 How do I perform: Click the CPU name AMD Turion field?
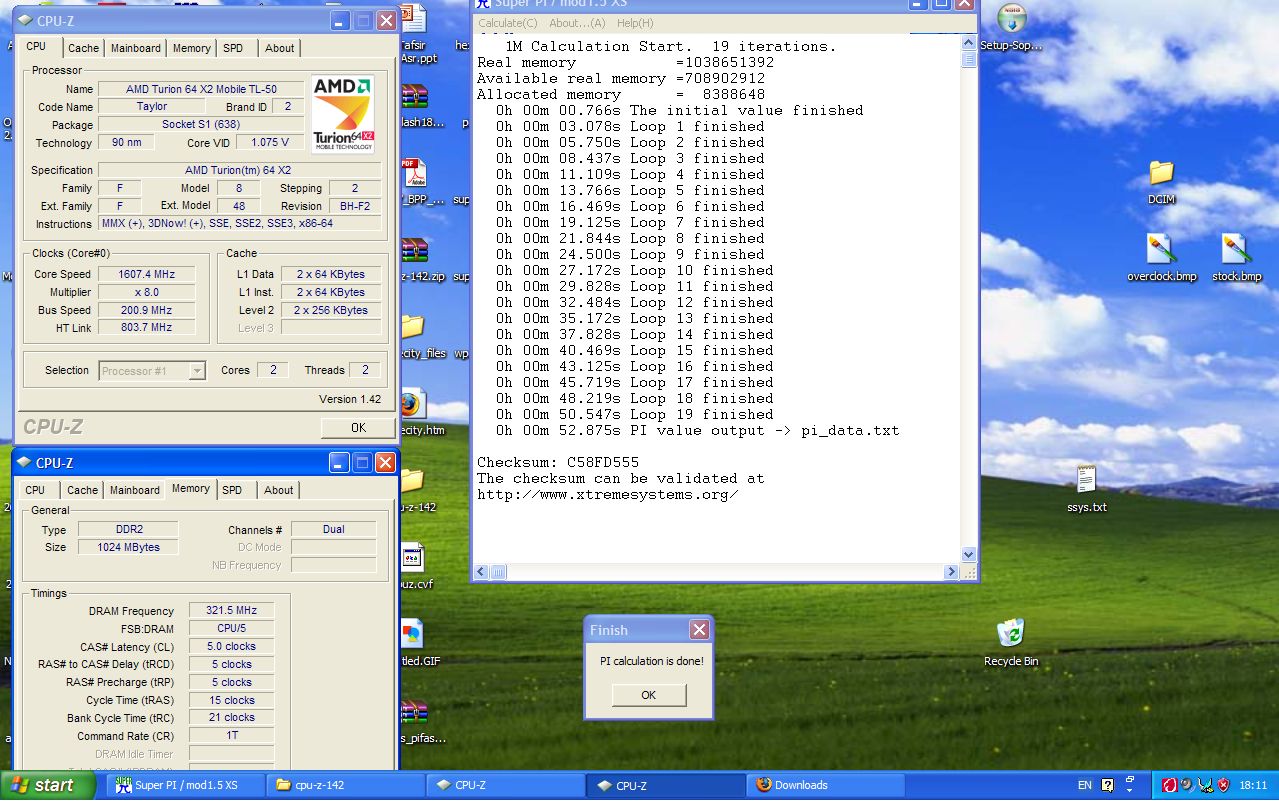click(x=201, y=89)
